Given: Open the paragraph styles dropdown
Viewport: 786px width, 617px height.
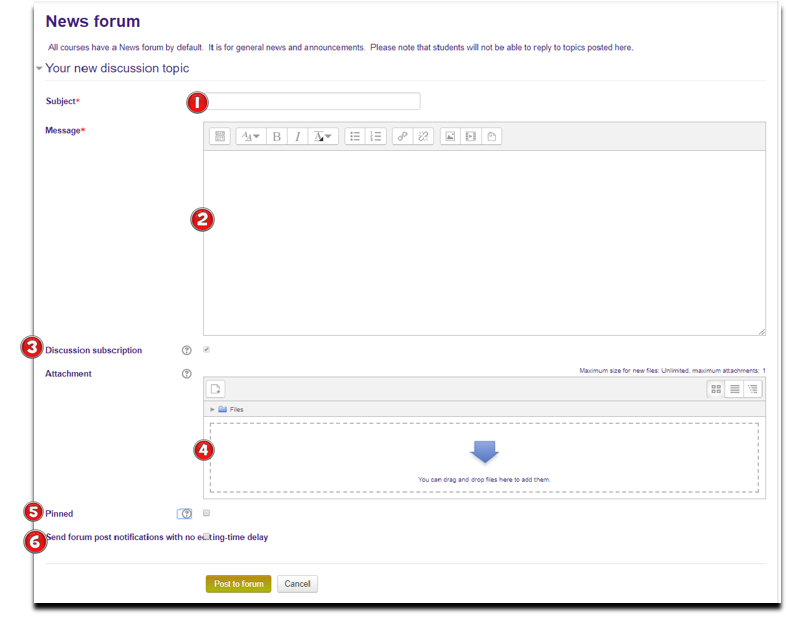Looking at the screenshot, I should pos(250,136).
